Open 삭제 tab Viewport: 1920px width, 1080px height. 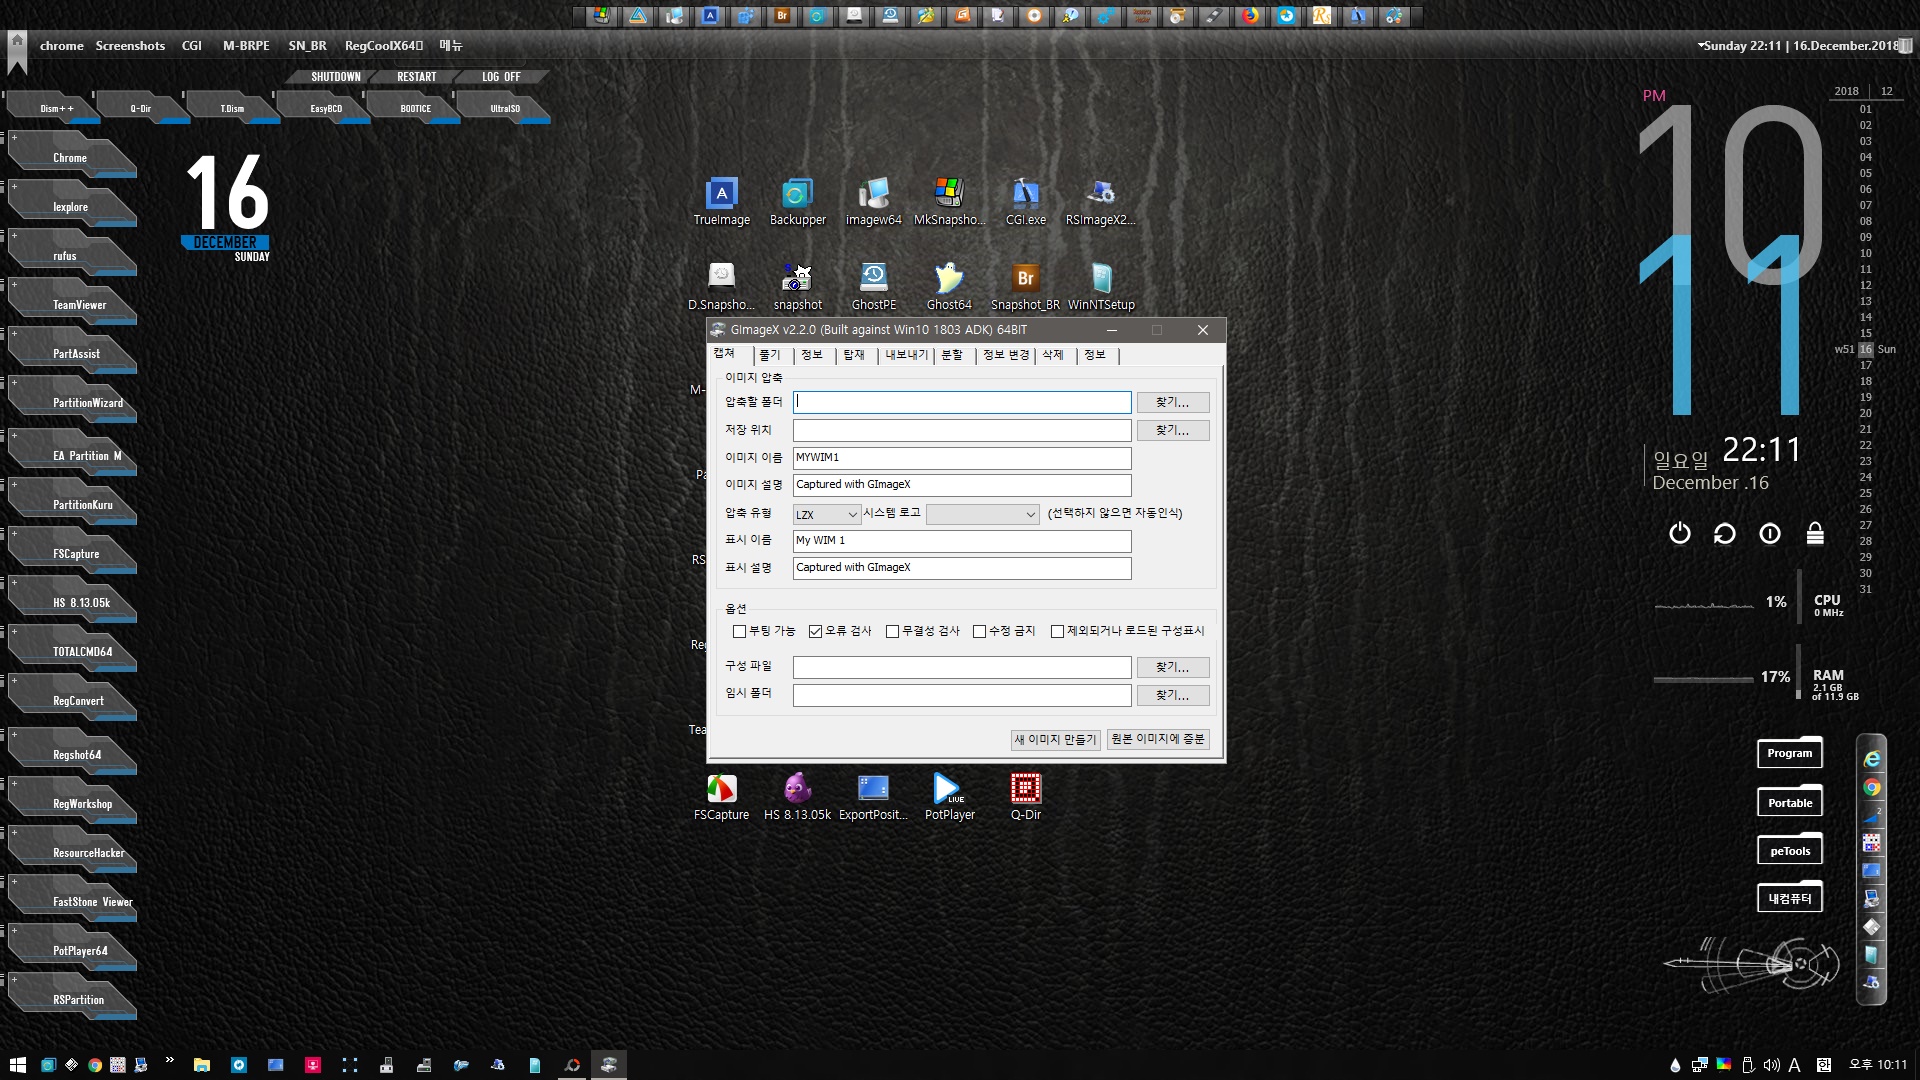pos(1053,355)
